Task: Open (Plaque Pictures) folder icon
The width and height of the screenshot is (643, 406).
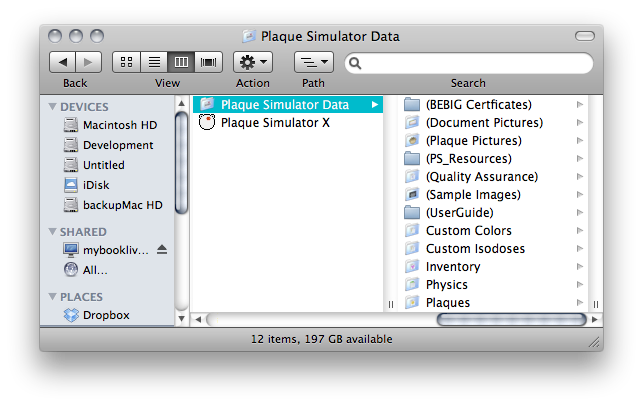Action: point(412,141)
